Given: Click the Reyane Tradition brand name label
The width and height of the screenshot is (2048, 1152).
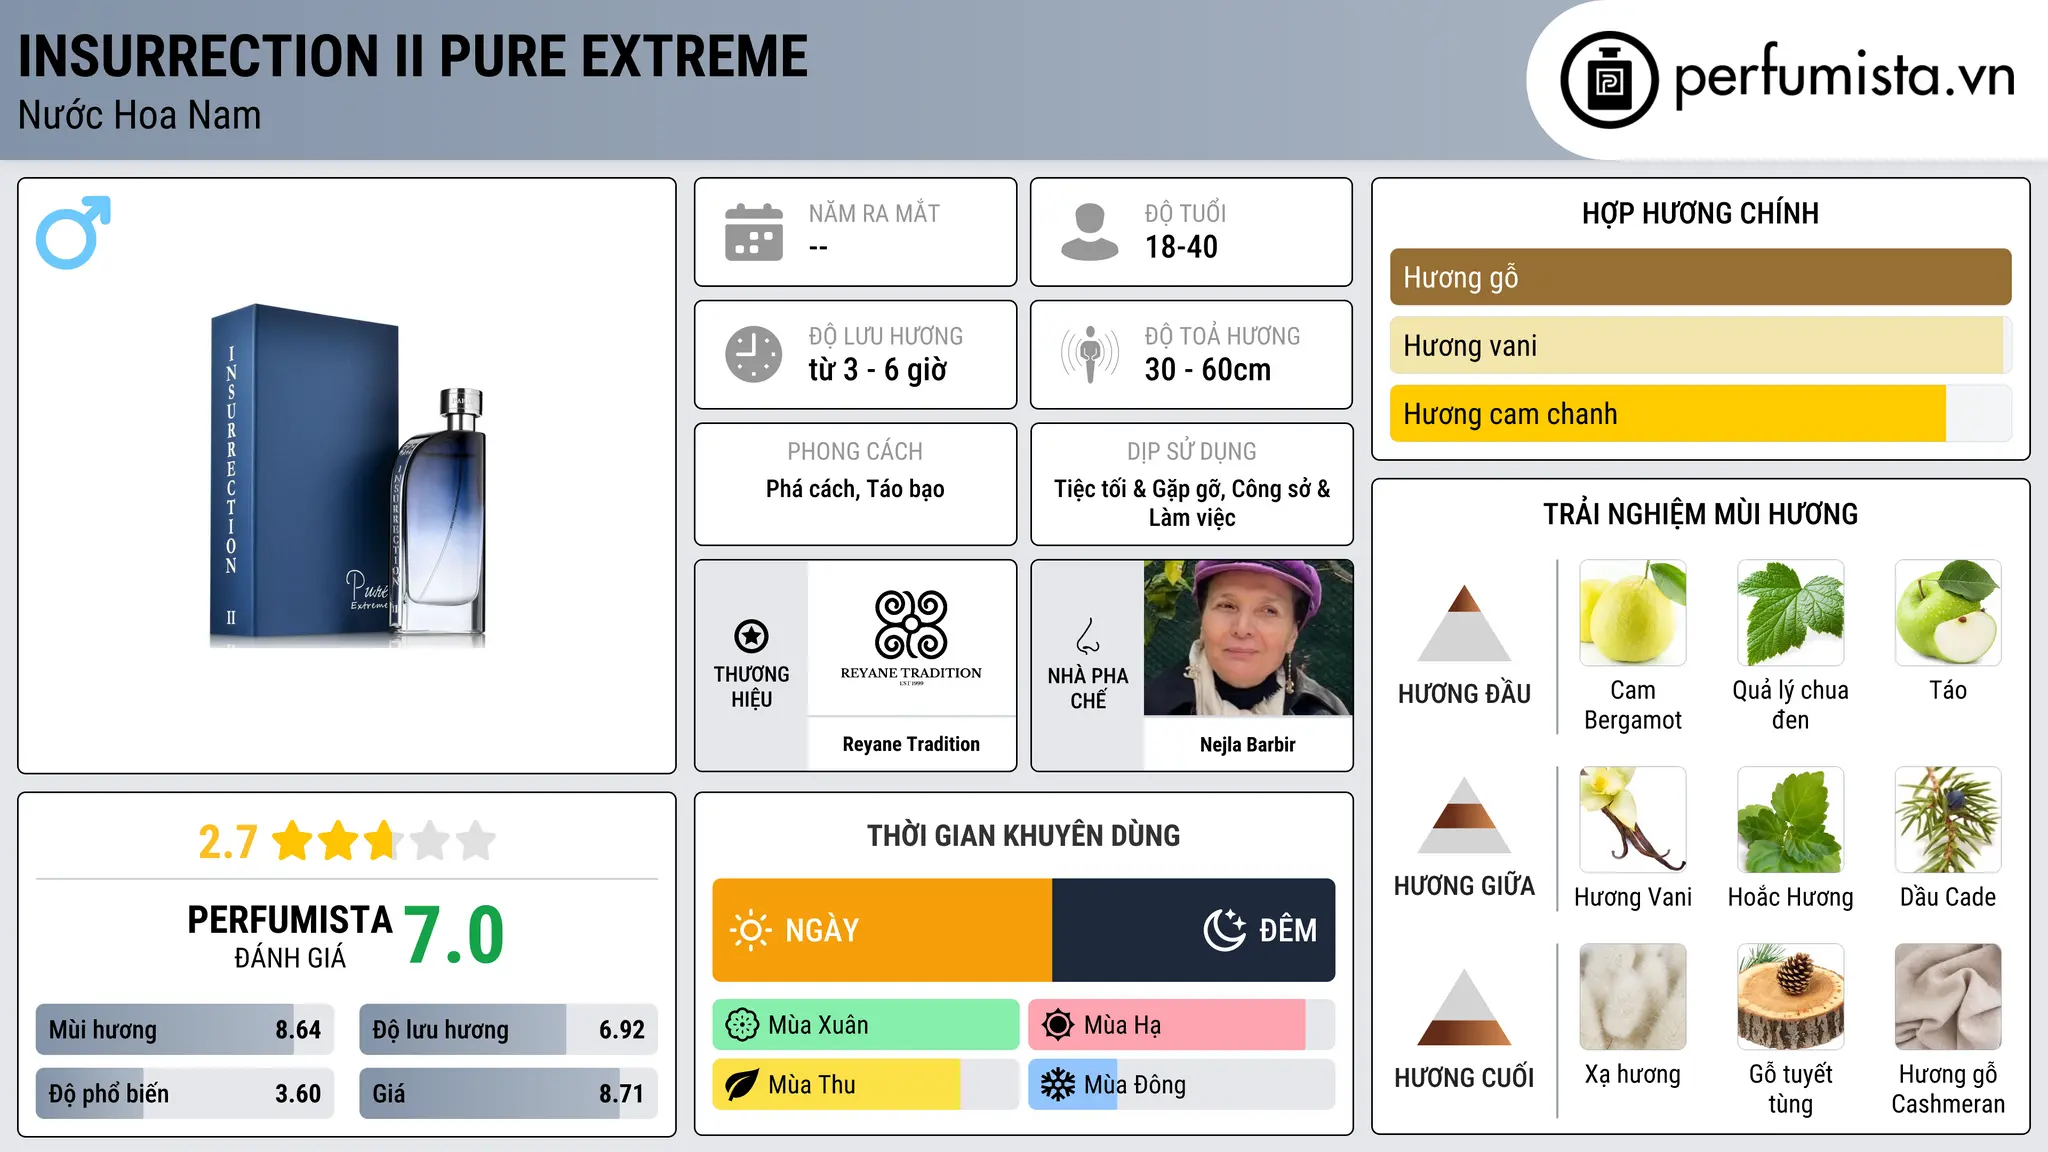Looking at the screenshot, I should 911,744.
